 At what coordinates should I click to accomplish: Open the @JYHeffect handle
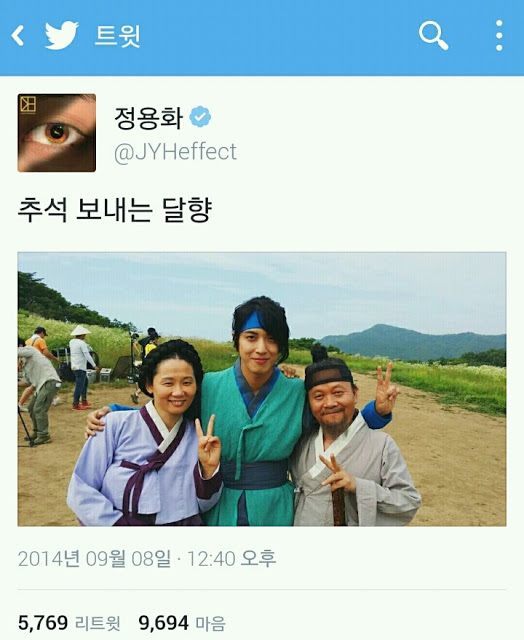click(175, 152)
